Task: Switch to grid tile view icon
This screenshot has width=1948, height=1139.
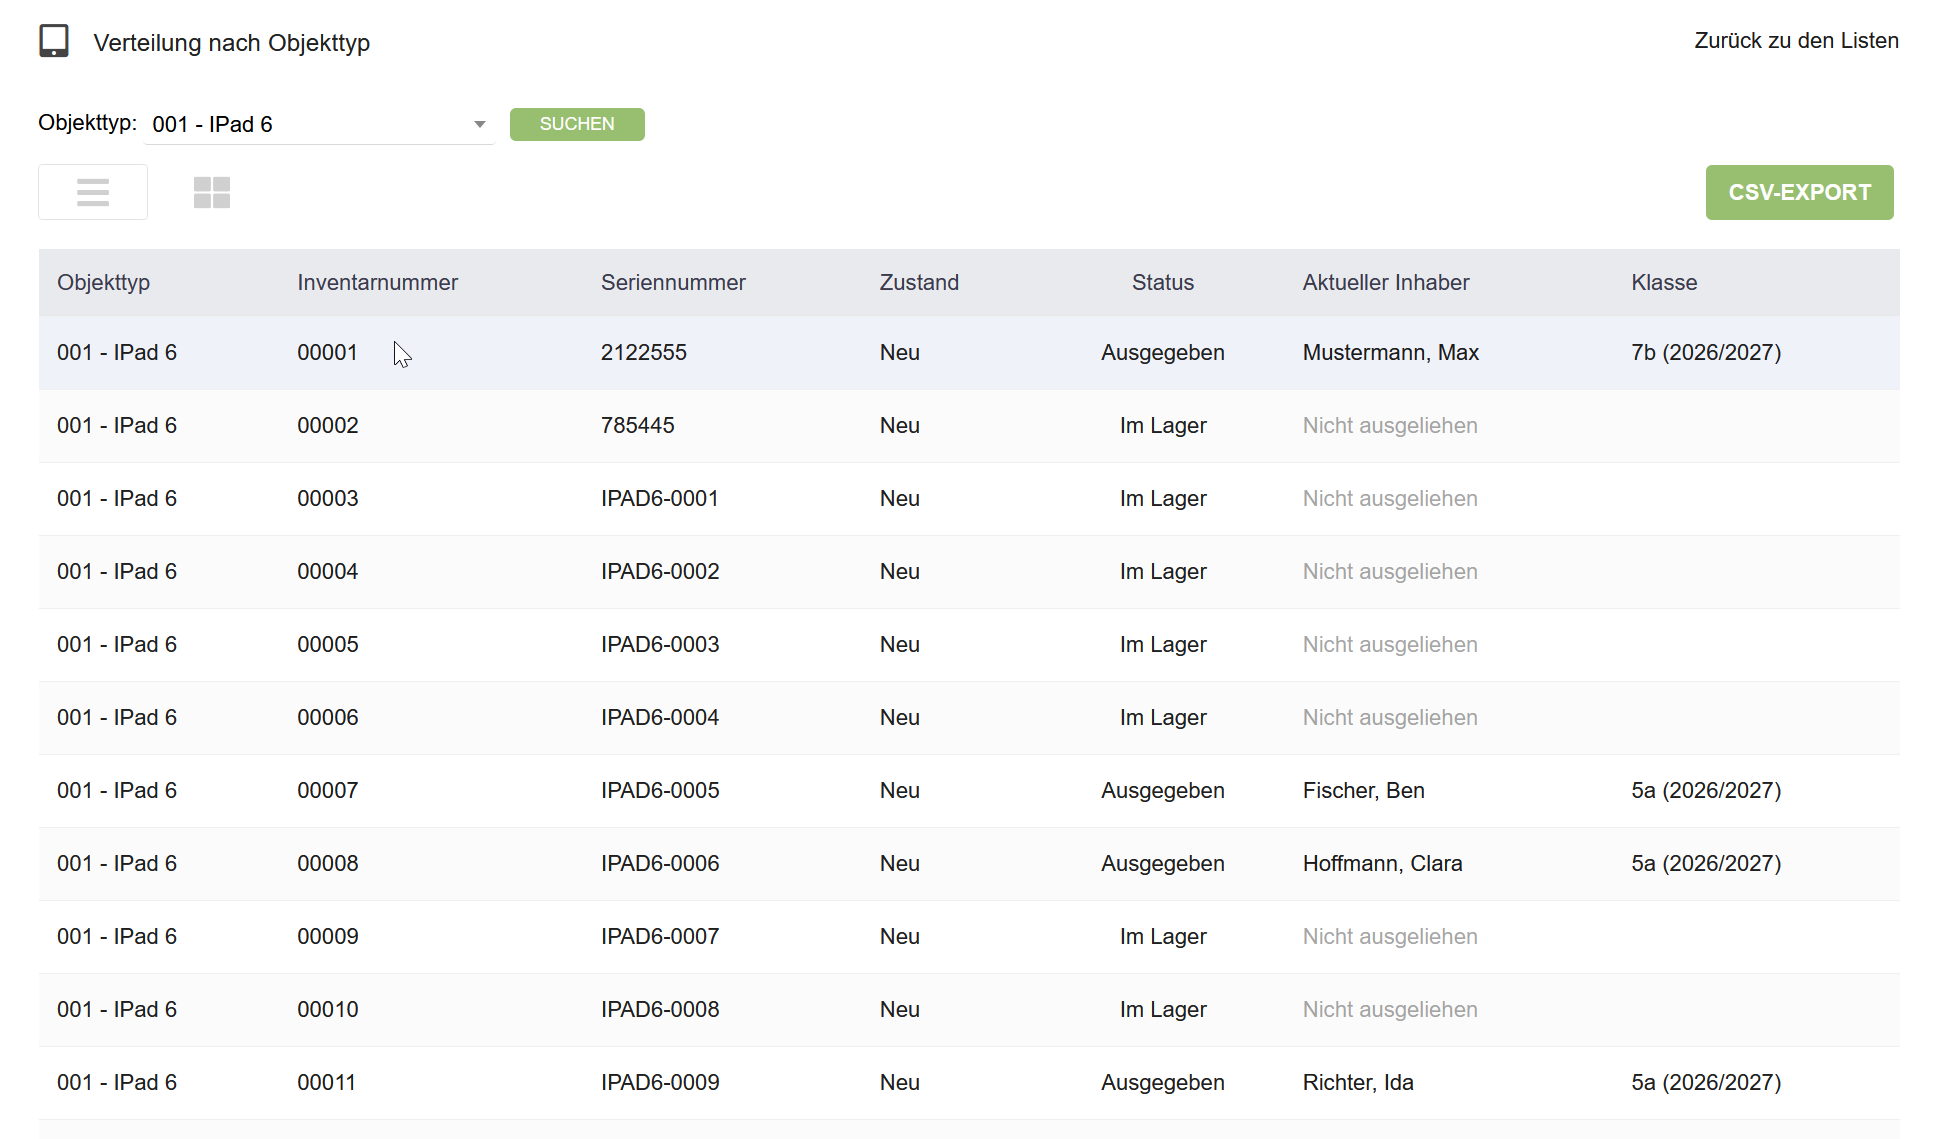Action: click(212, 192)
